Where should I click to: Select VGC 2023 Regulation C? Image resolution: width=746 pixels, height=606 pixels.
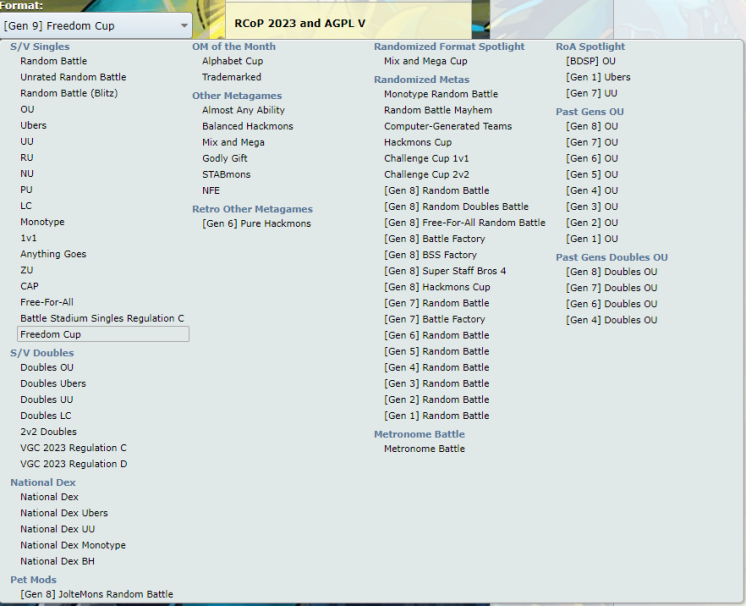point(73,448)
